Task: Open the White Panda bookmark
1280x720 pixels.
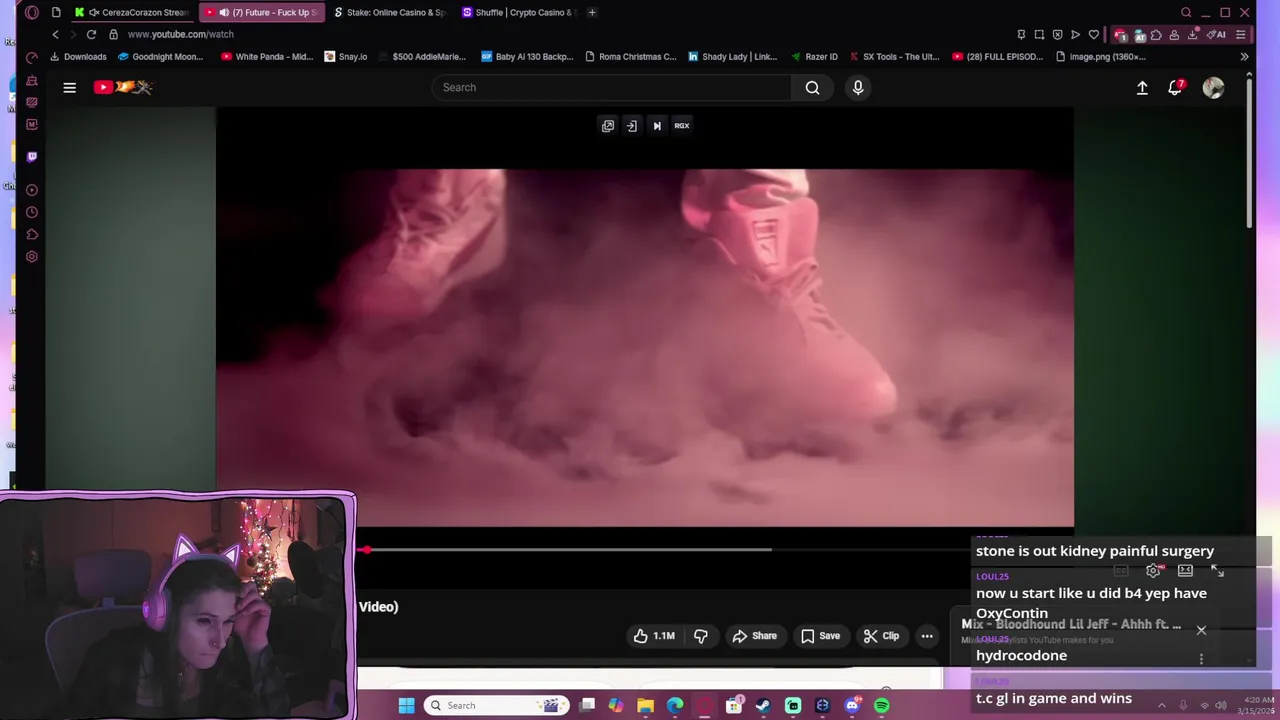Action: [x=267, y=57]
